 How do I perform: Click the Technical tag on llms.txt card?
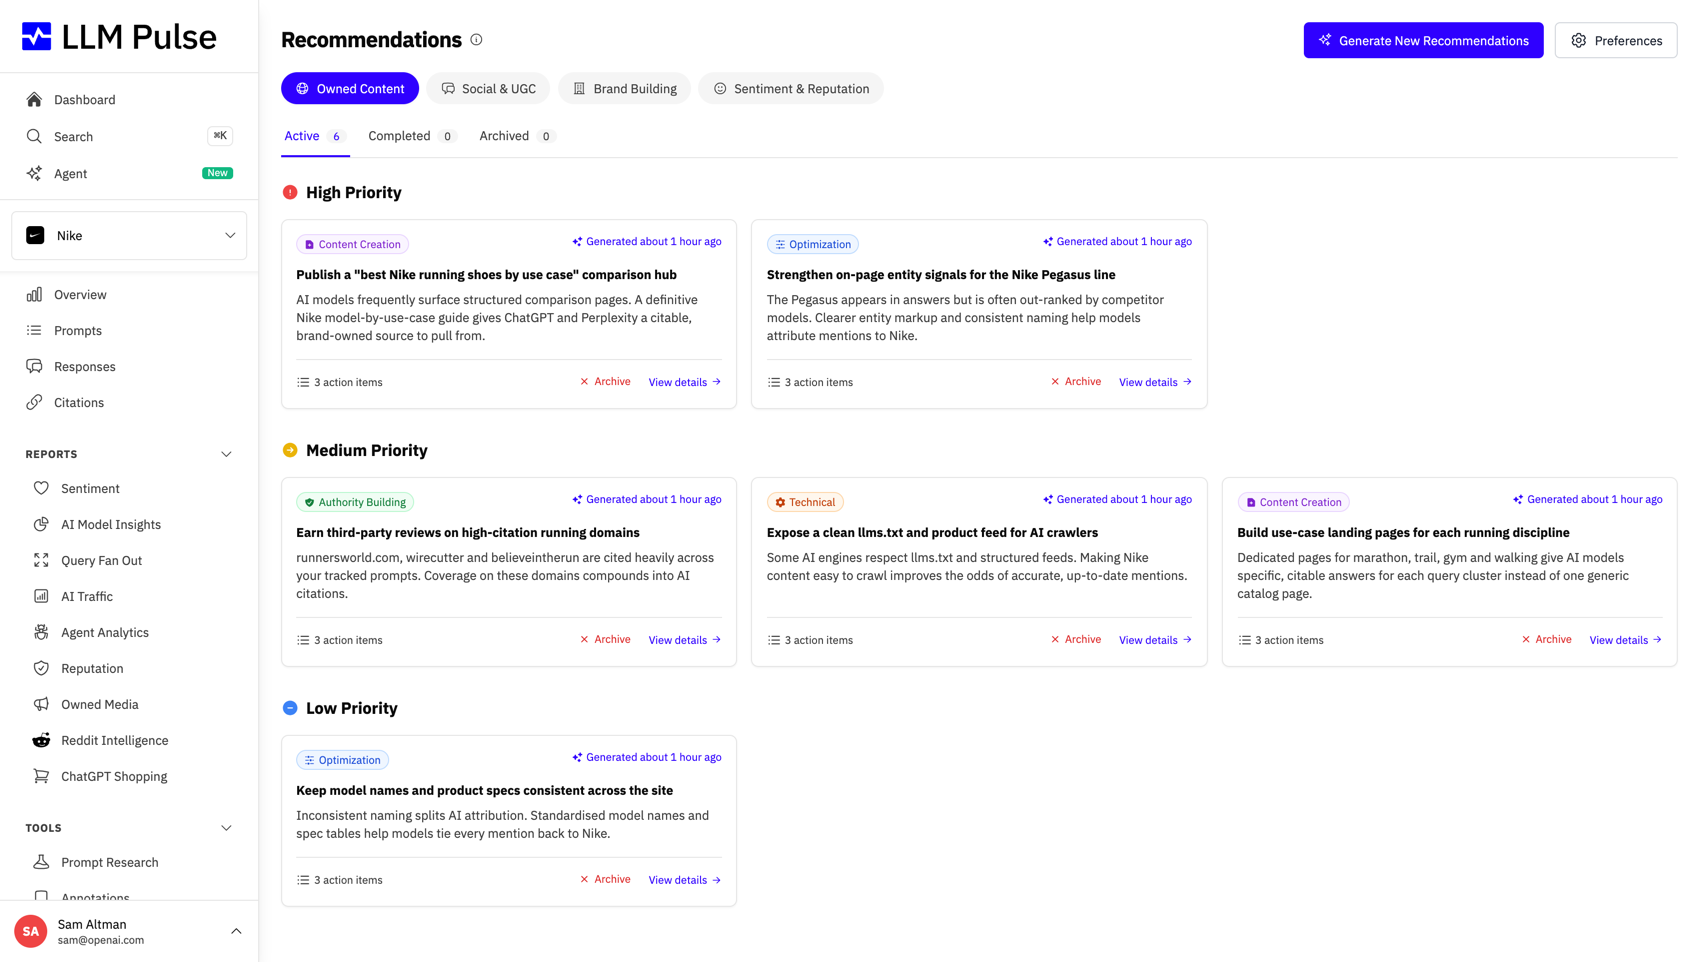[805, 503]
